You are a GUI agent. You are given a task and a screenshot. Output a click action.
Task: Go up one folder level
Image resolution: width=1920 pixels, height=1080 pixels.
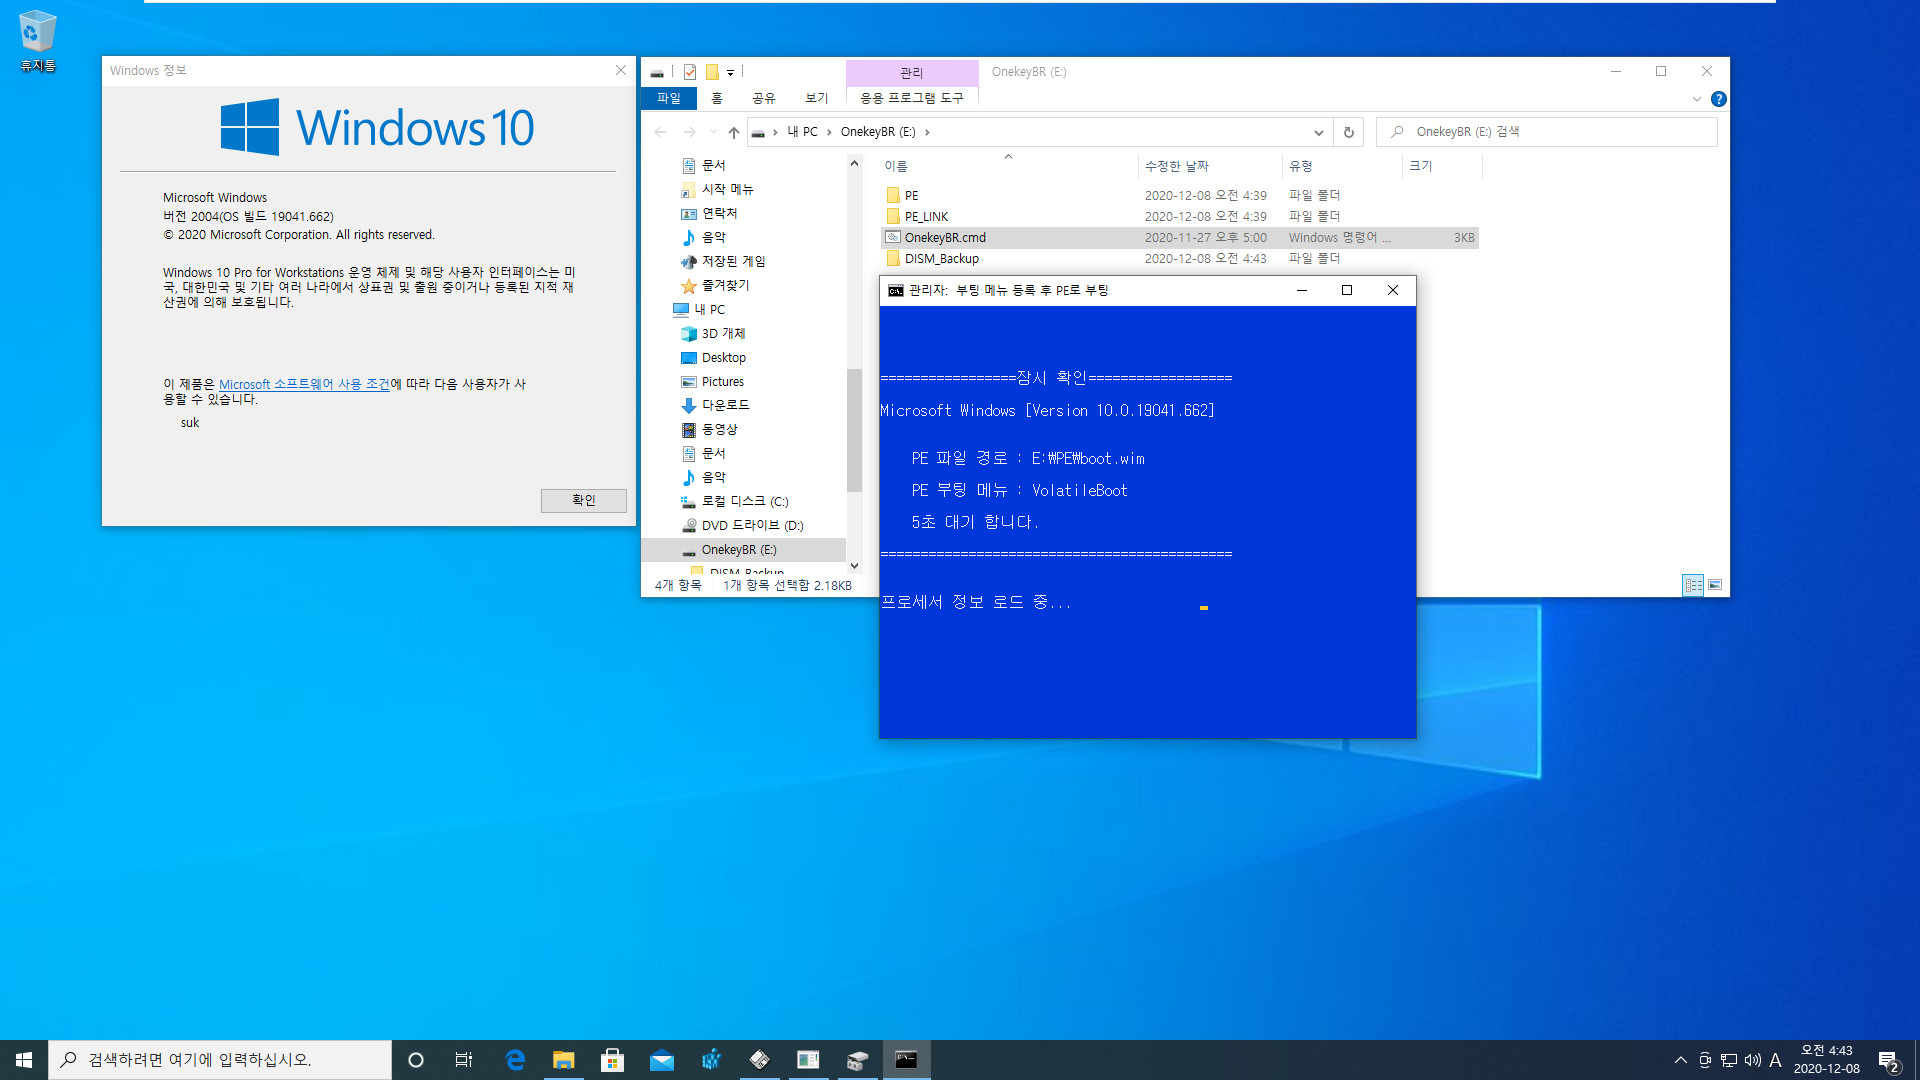click(x=734, y=132)
